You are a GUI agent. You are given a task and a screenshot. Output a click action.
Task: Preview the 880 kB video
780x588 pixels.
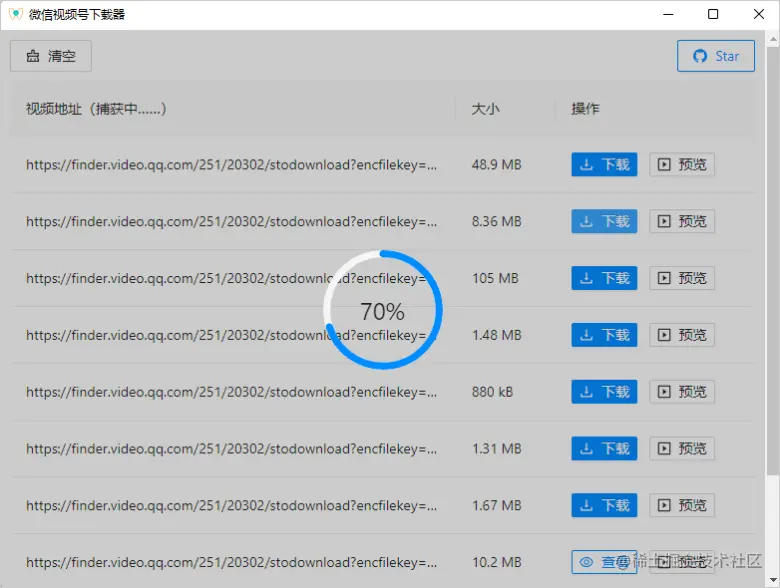coord(682,392)
